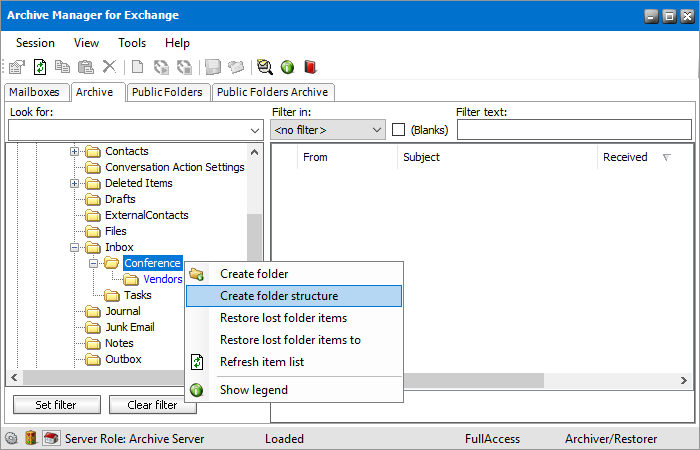700x450 pixels.
Task: Select the Notes folder
Action: coord(119,344)
